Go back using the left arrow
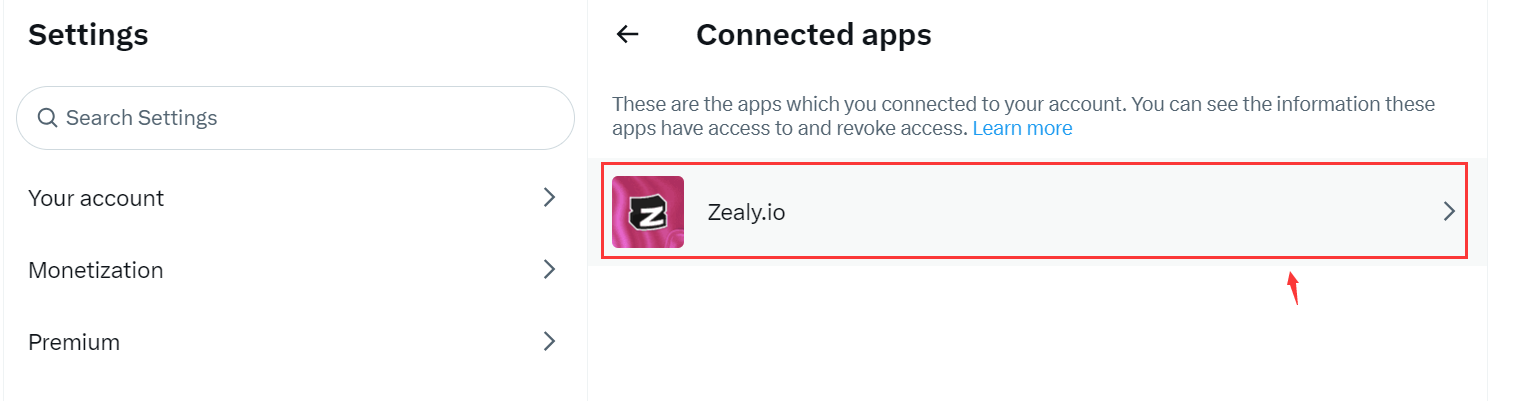Viewport: 1524px width, 401px height. click(x=627, y=35)
